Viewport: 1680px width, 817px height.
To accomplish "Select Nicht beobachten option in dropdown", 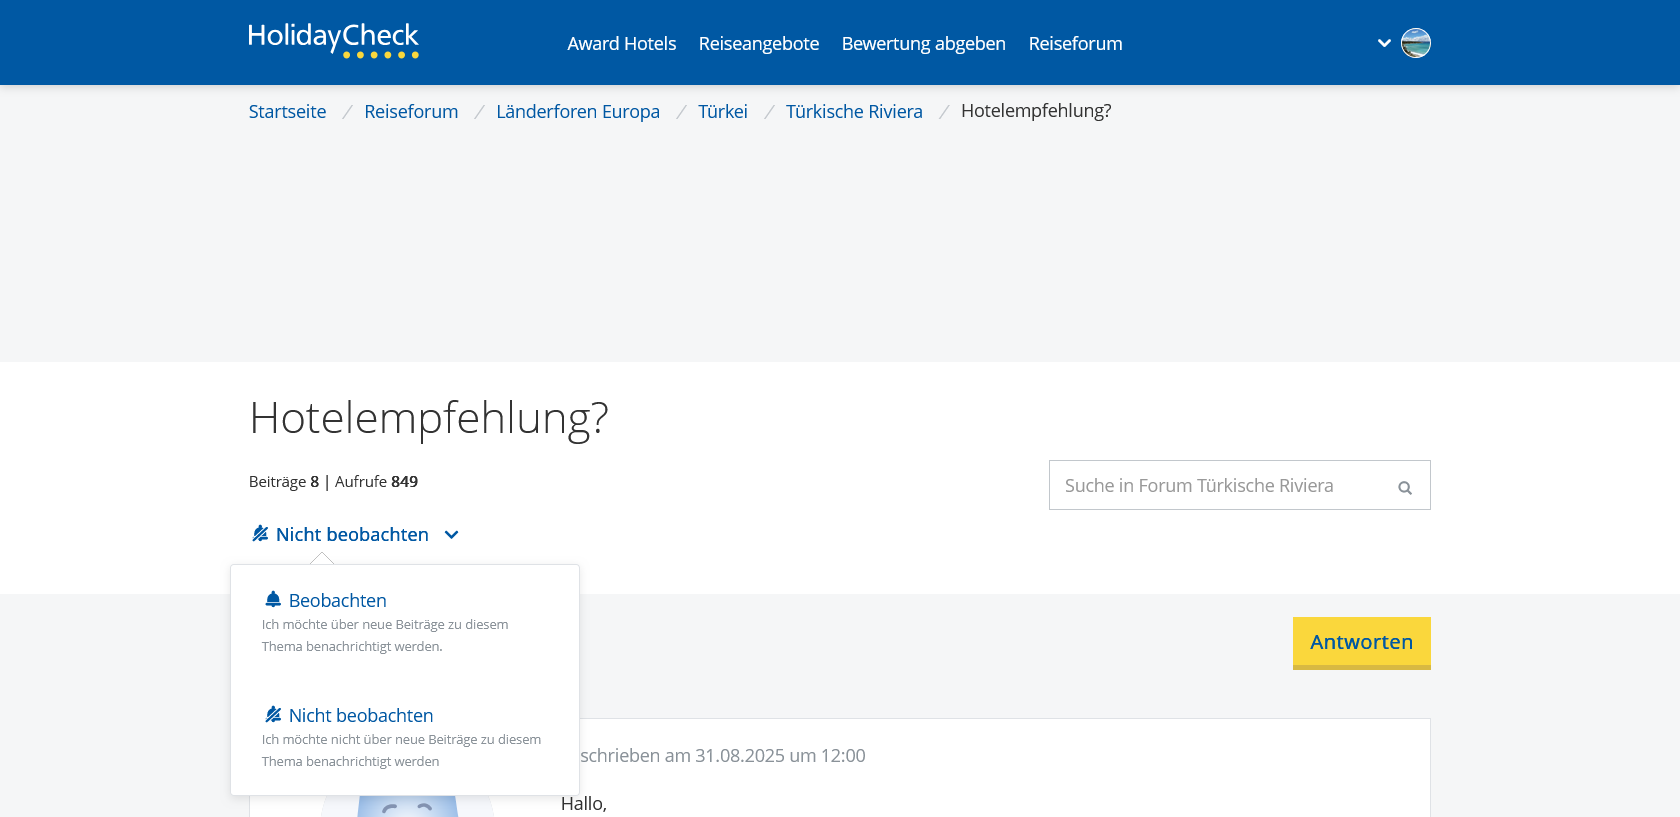I will 360,716.
